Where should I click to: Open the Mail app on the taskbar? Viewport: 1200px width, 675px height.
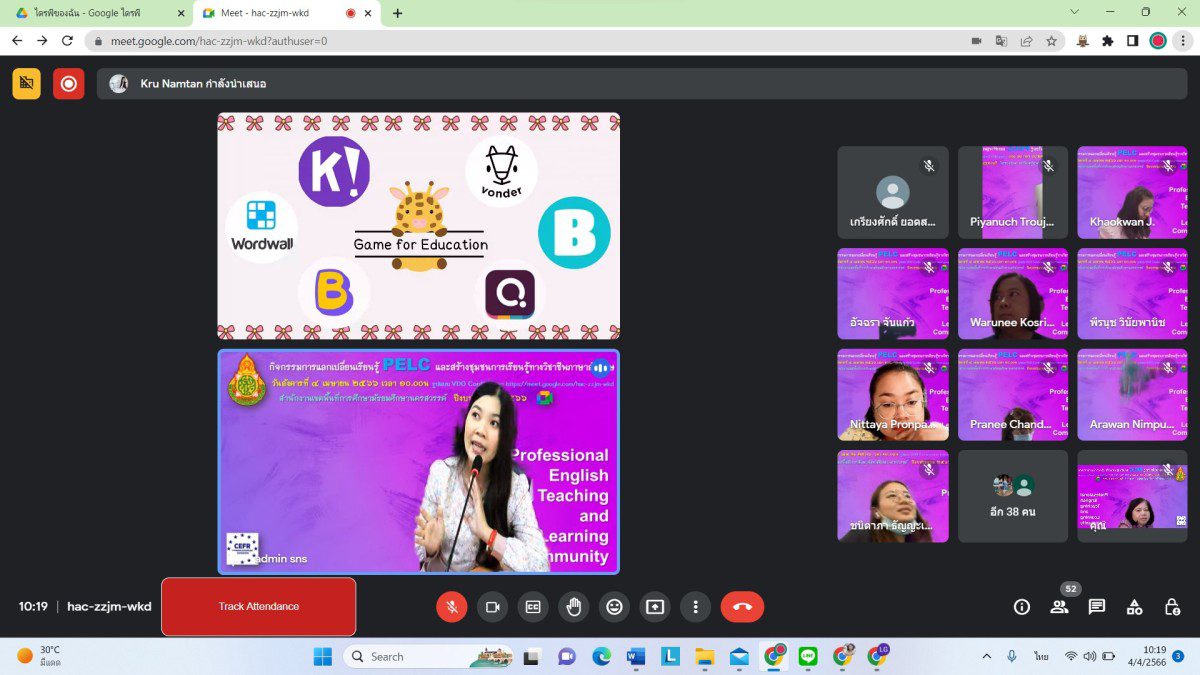(739, 656)
